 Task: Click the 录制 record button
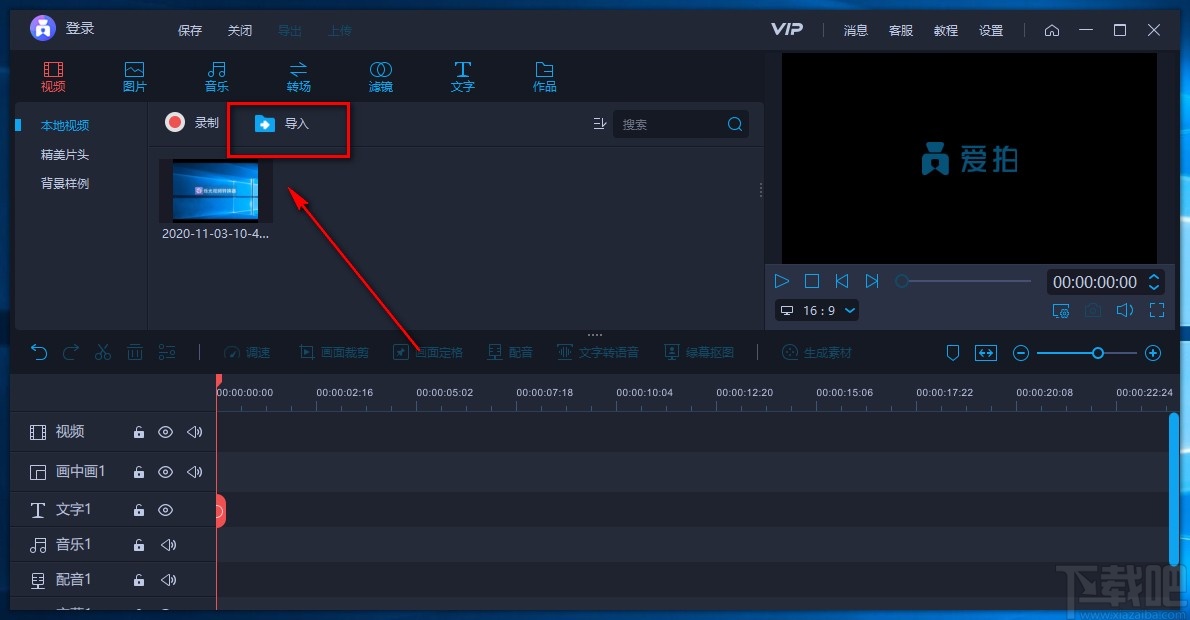click(x=192, y=122)
